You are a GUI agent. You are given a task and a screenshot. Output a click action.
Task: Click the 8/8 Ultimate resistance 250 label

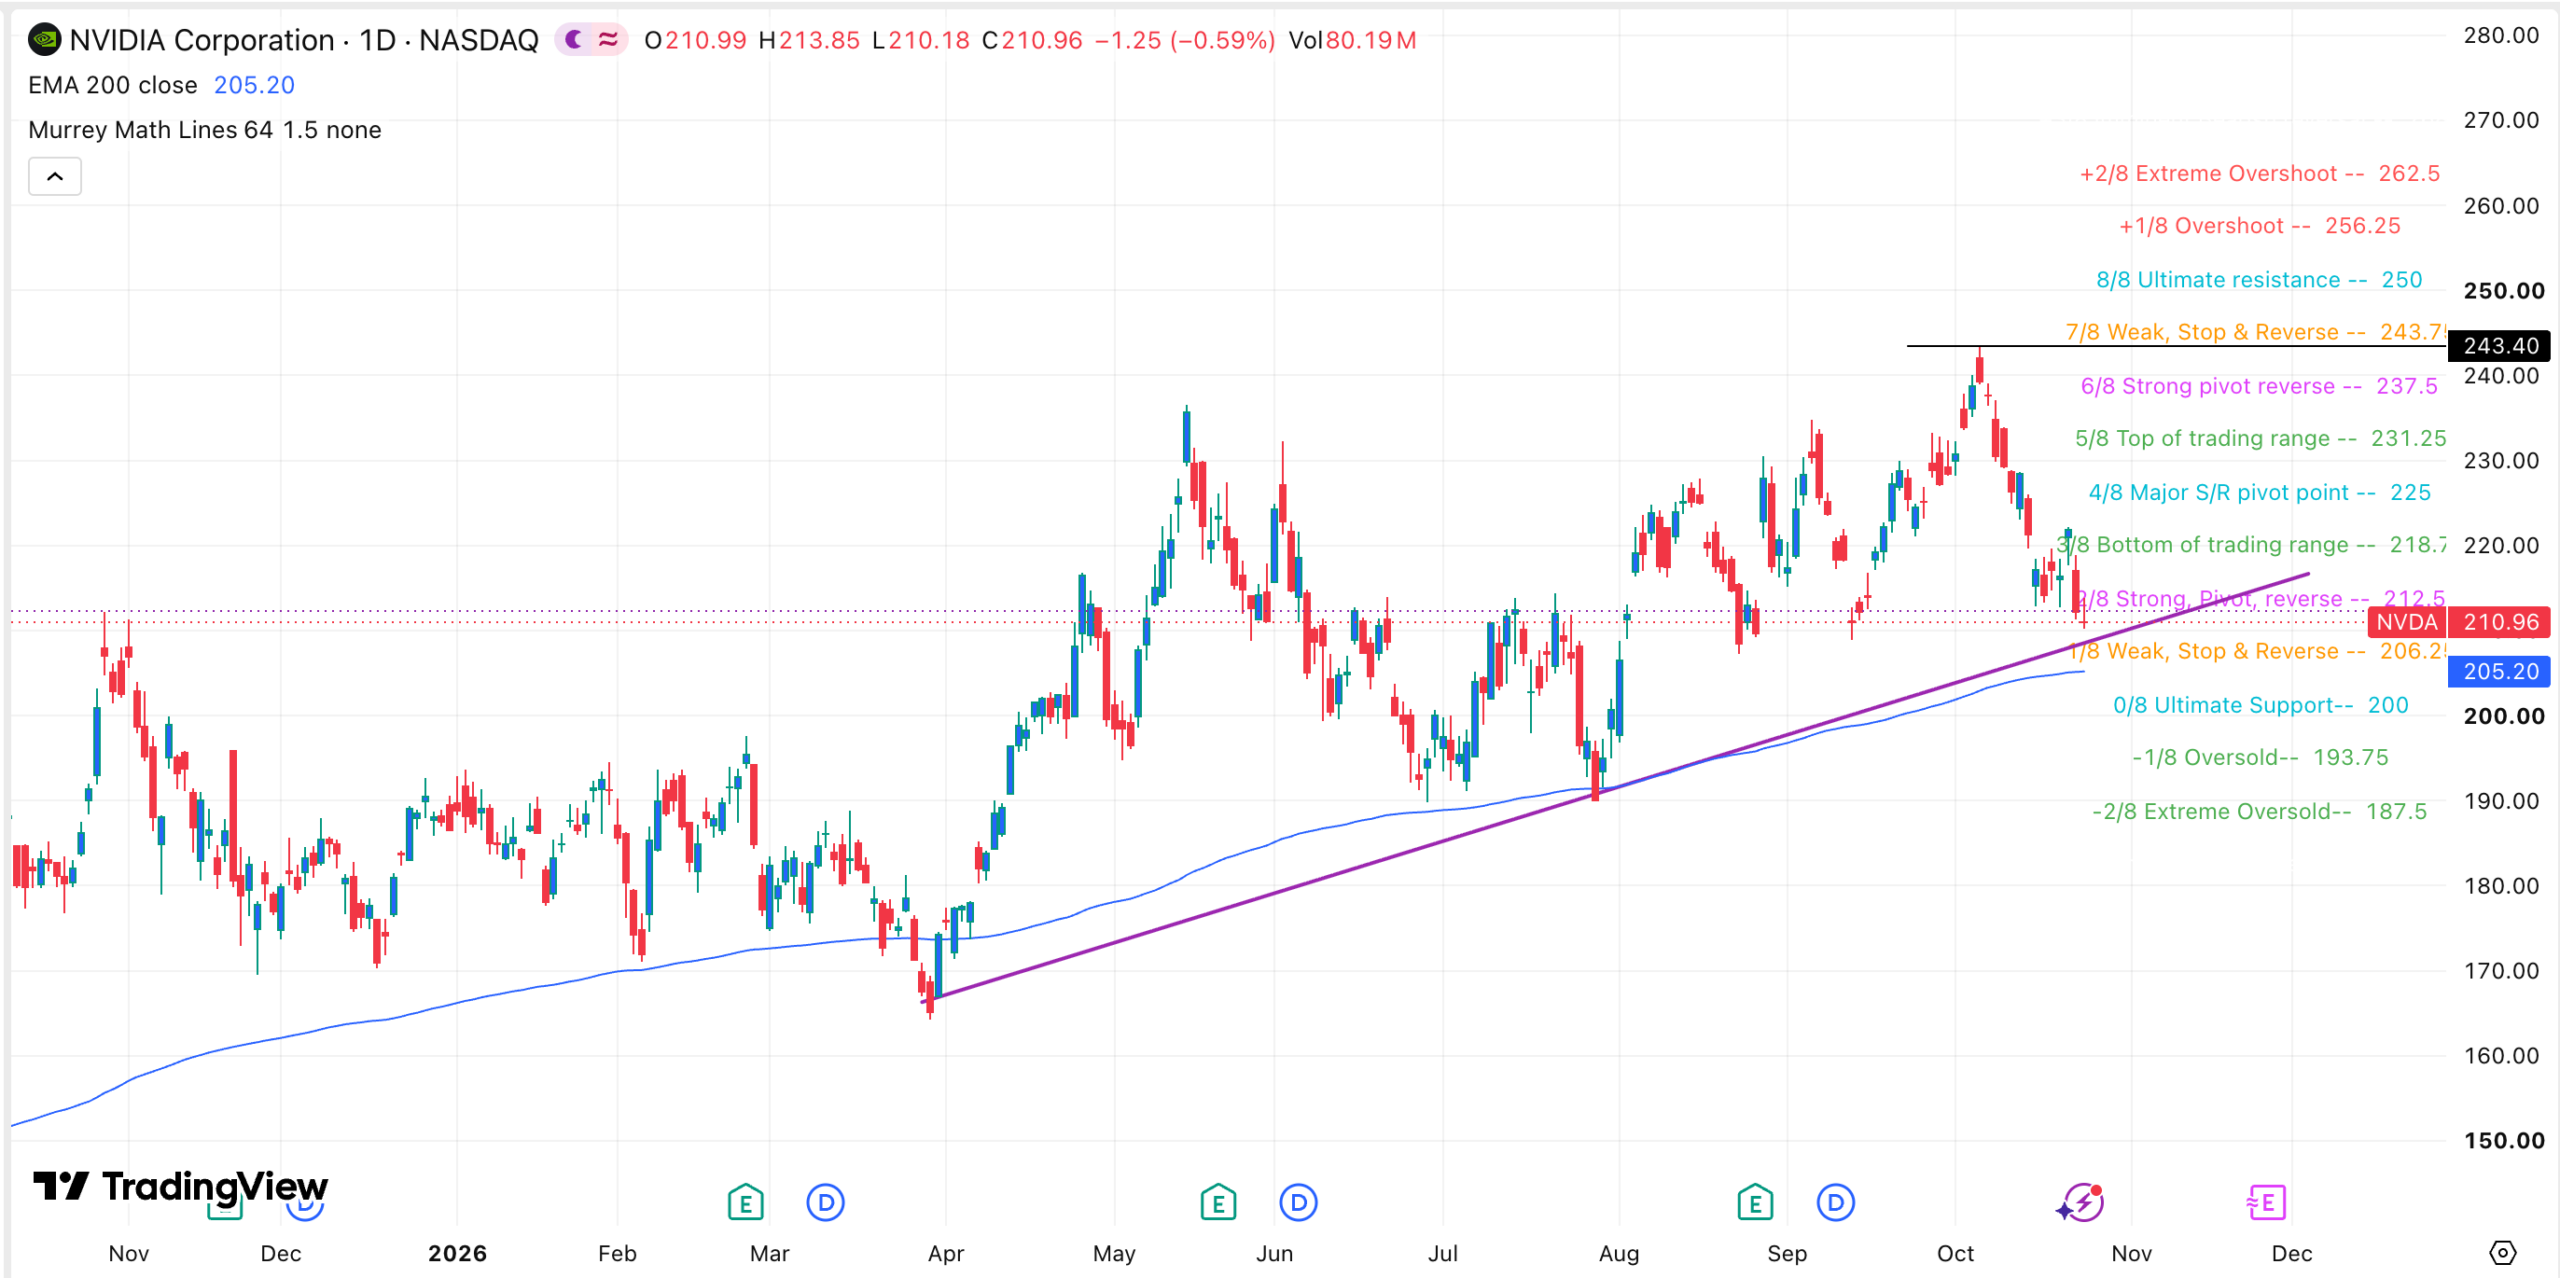(2259, 280)
